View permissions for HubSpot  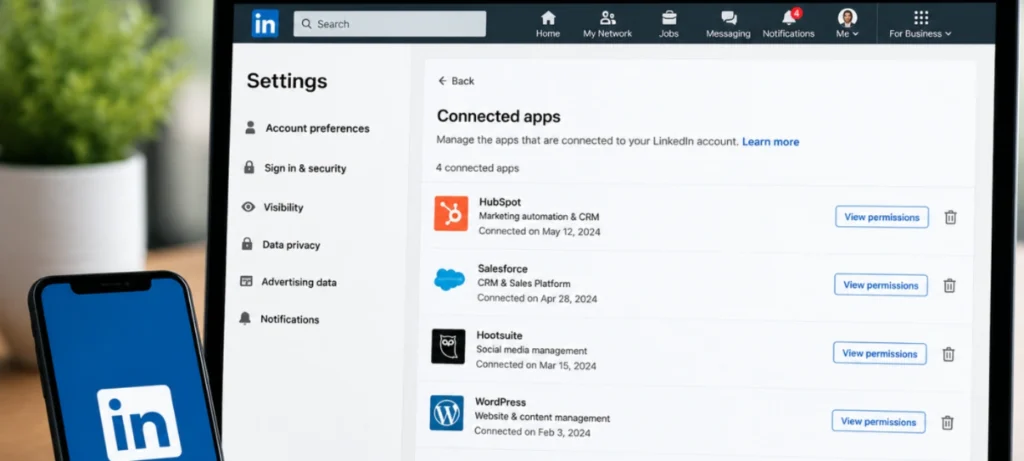point(882,217)
